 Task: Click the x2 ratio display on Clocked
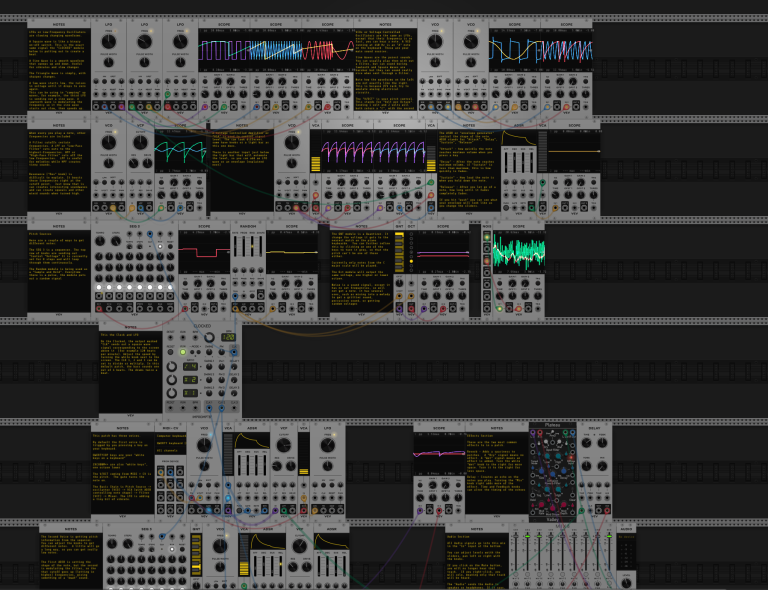coord(191,379)
